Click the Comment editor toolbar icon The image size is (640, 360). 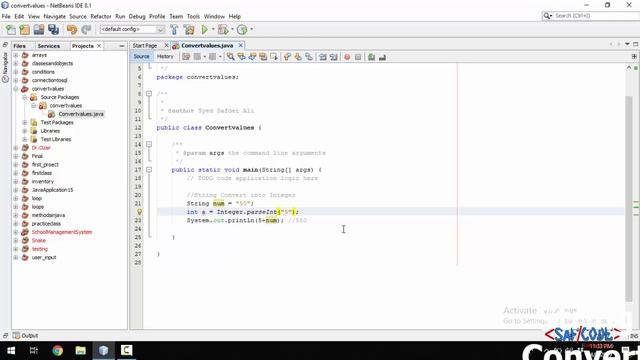pos(371,57)
